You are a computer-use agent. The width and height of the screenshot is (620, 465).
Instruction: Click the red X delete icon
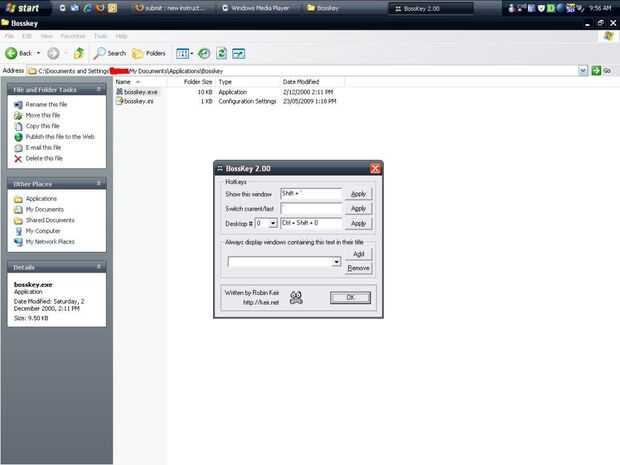tap(18, 159)
